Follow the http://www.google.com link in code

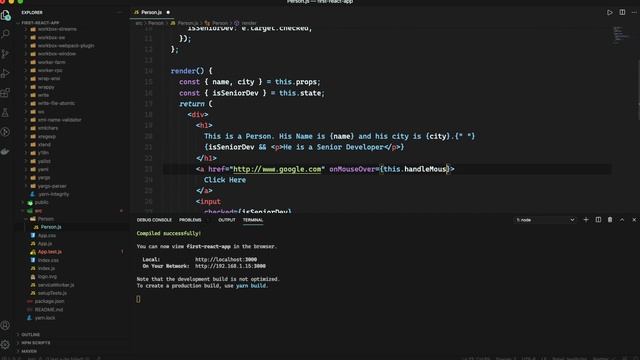[277, 169]
